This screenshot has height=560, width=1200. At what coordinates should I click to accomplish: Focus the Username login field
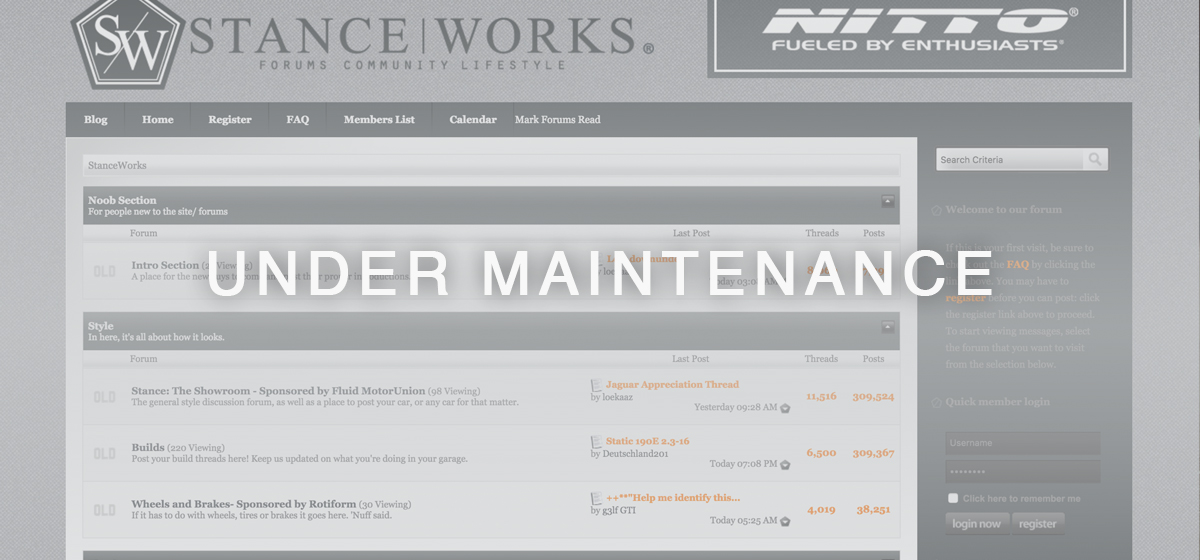click(x=1022, y=443)
